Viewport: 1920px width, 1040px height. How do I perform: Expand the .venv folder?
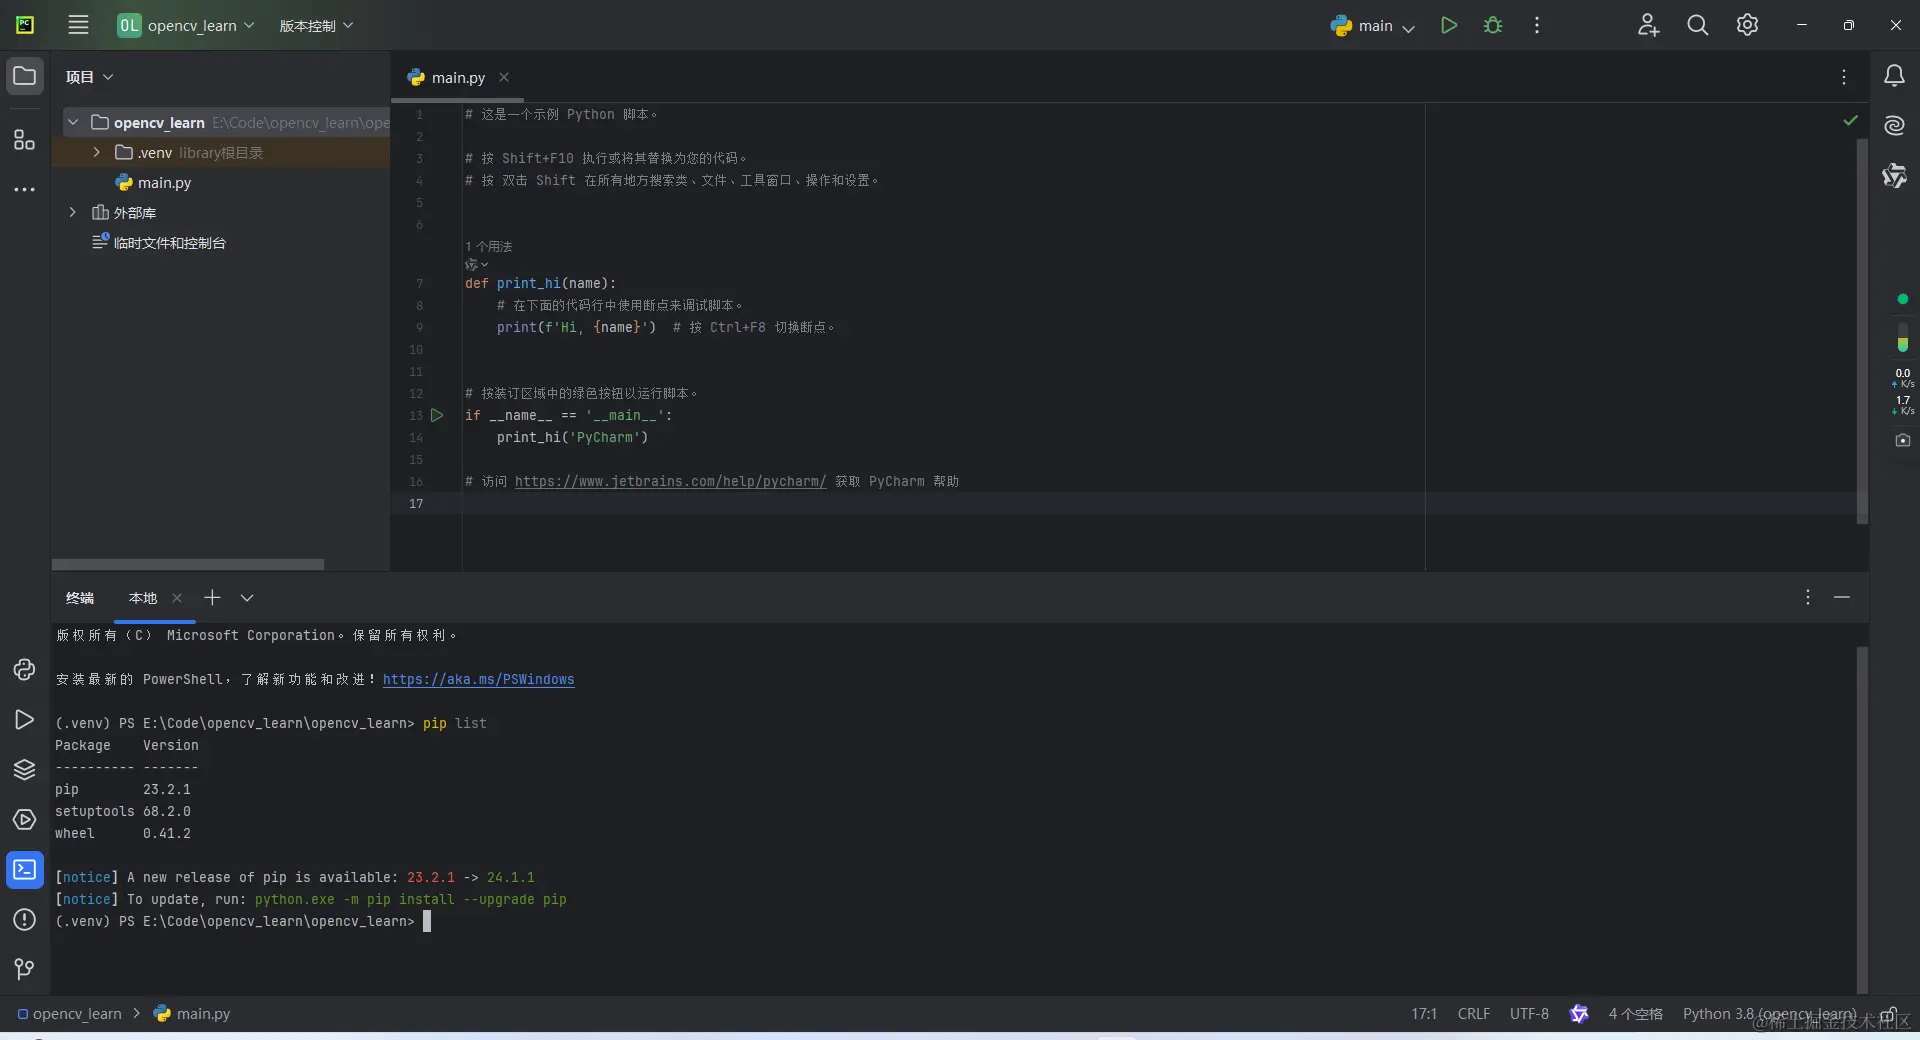click(x=96, y=152)
